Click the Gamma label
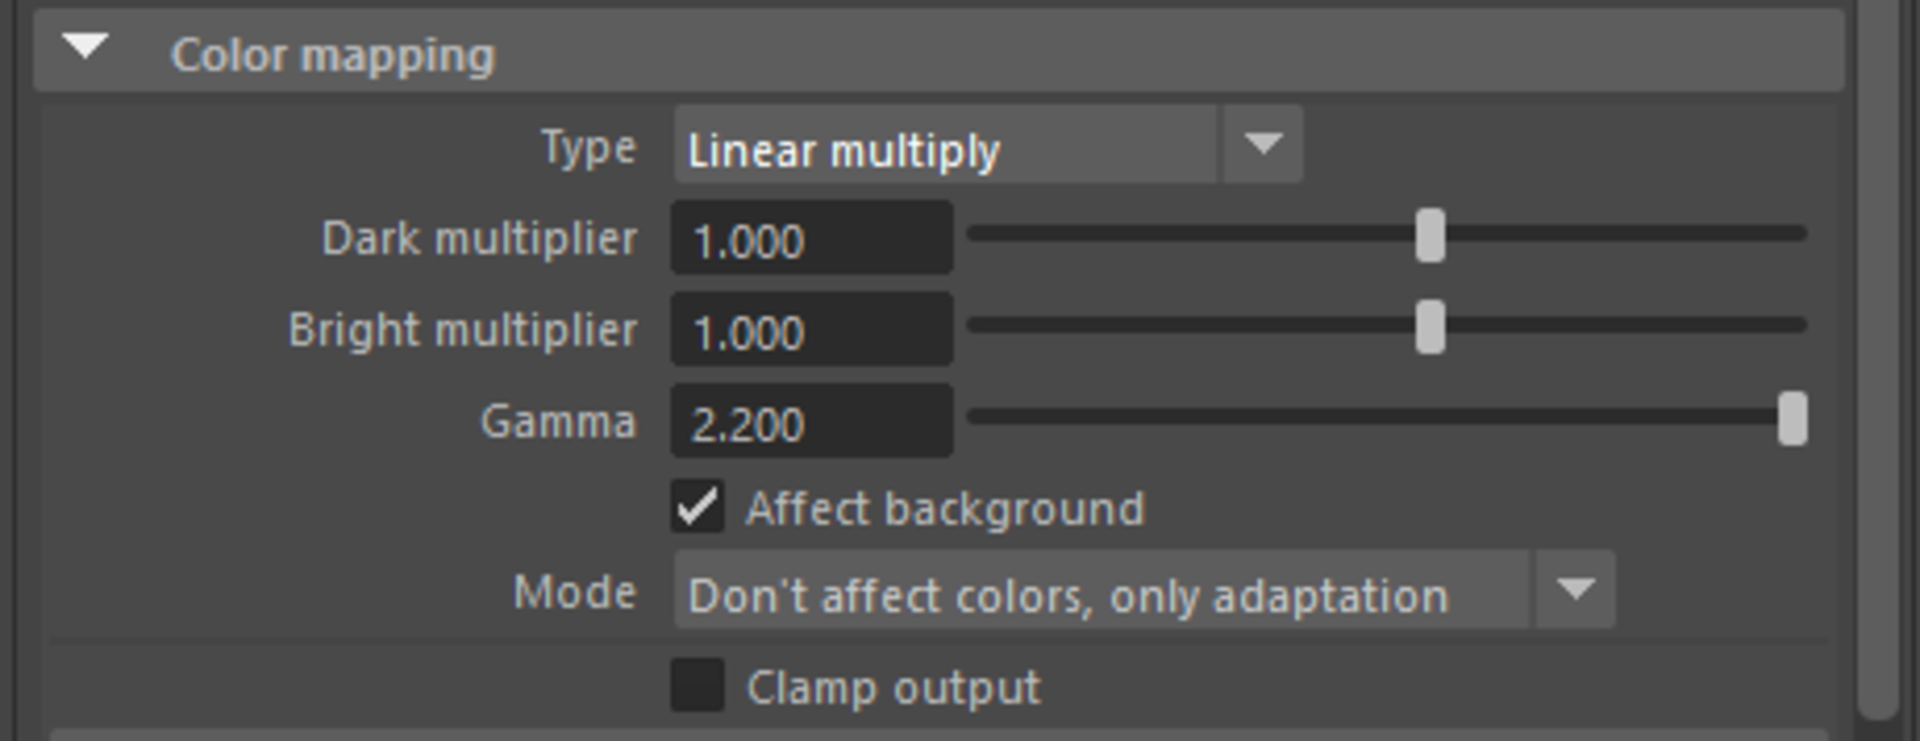Screen dimensions: 1920x741 (x=558, y=422)
